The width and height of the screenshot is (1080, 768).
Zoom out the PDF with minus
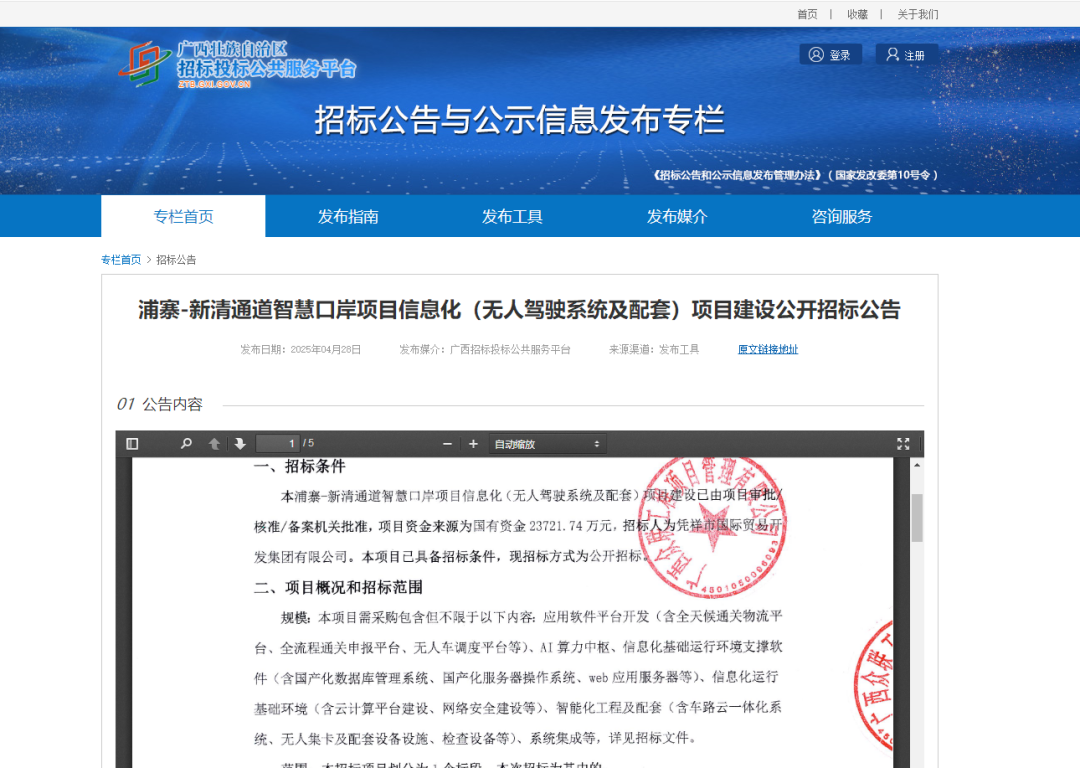(447, 444)
